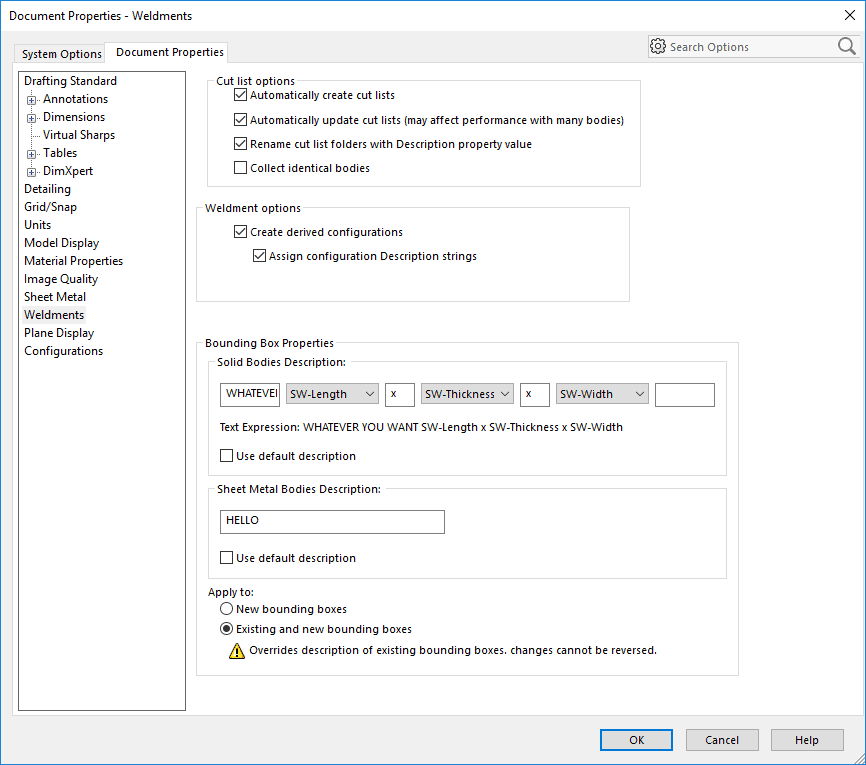Toggle Automatically create cut lists

click(x=240, y=95)
